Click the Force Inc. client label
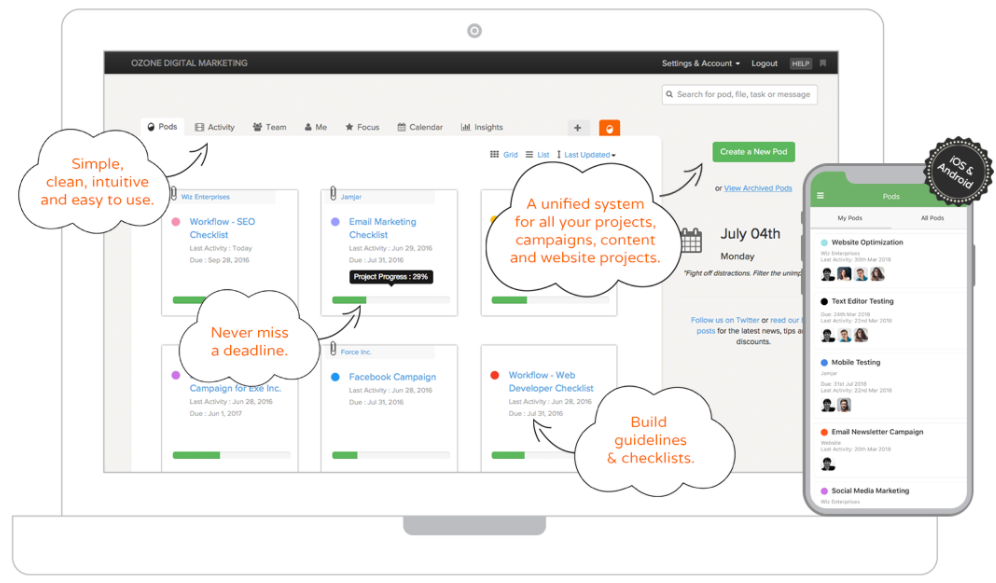 pyautogui.click(x=356, y=352)
